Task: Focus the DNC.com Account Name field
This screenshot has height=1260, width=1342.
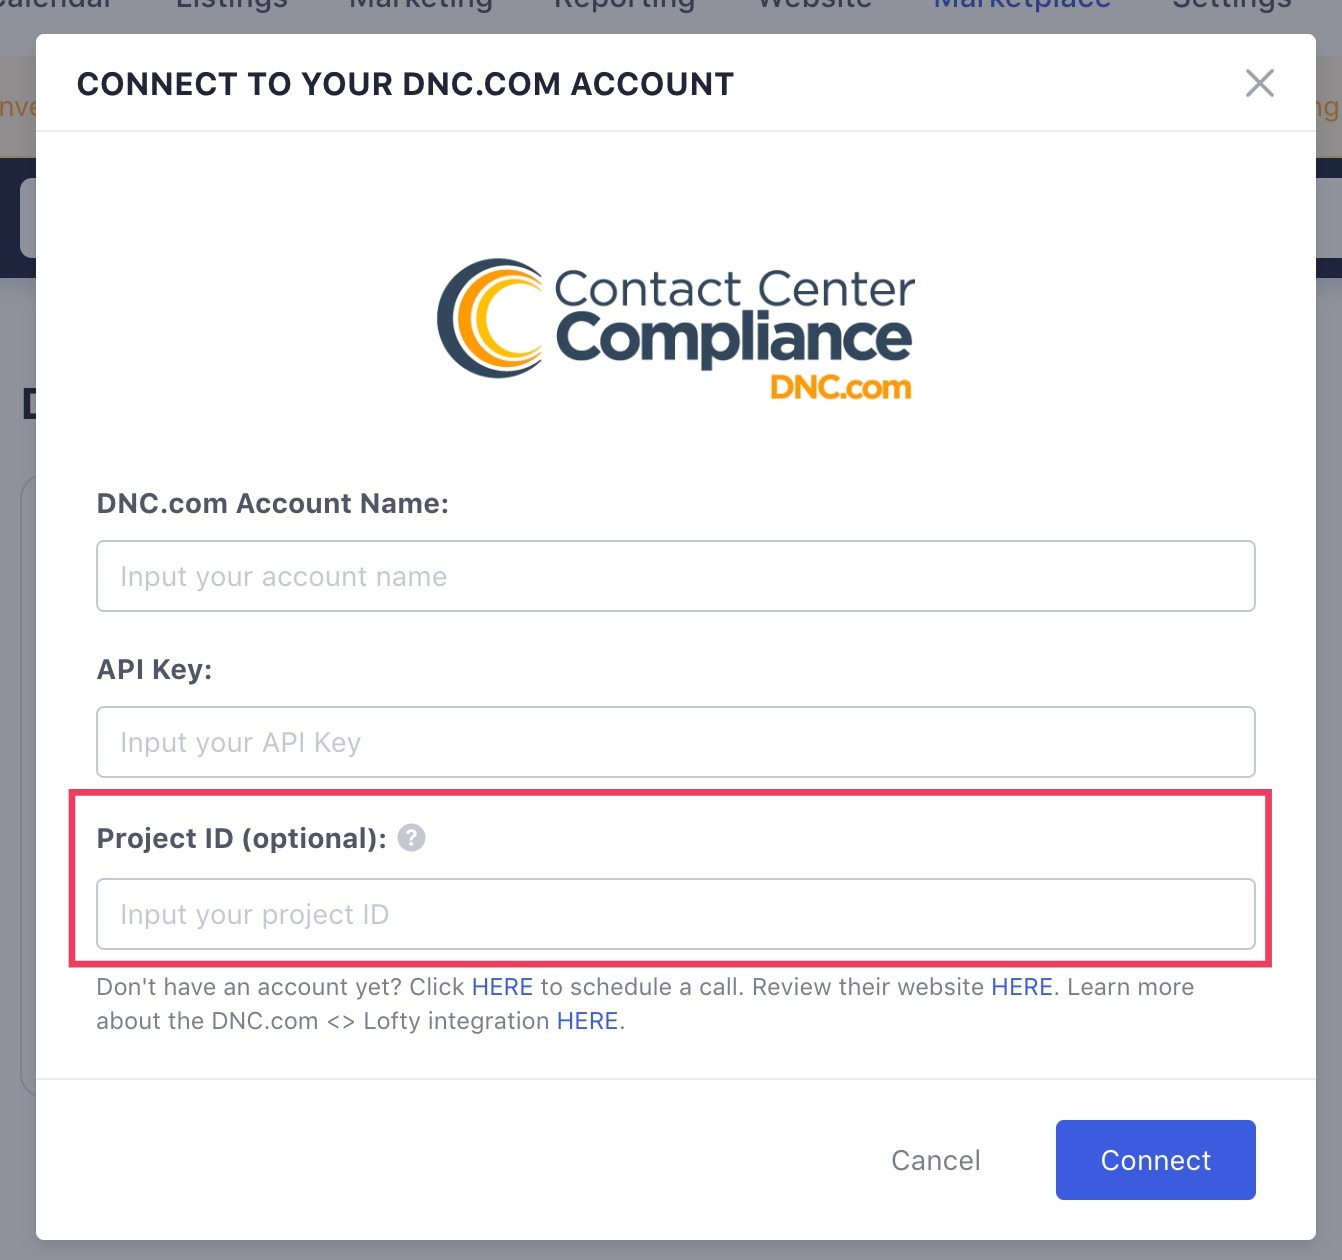Action: click(x=676, y=576)
